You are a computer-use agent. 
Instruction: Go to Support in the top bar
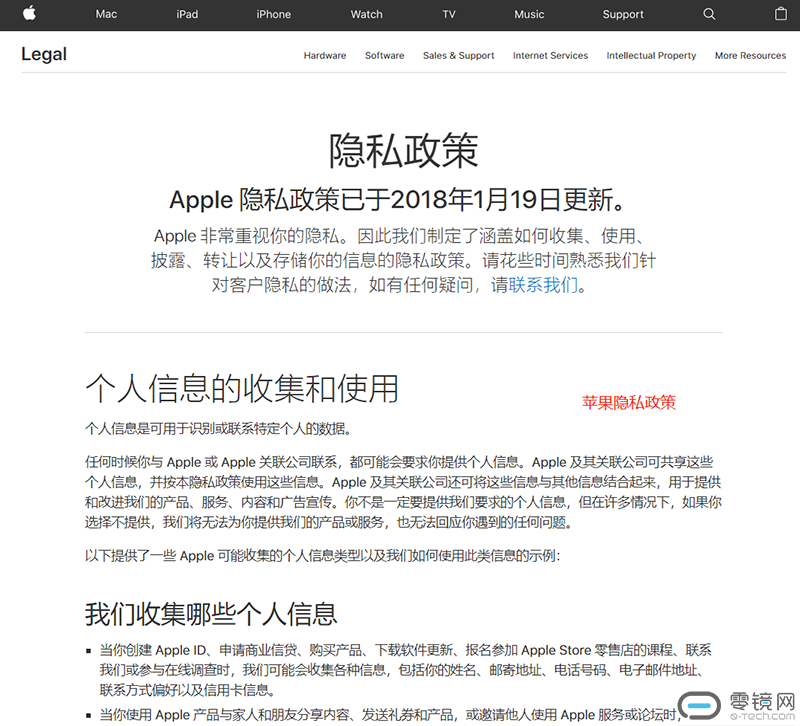623,14
